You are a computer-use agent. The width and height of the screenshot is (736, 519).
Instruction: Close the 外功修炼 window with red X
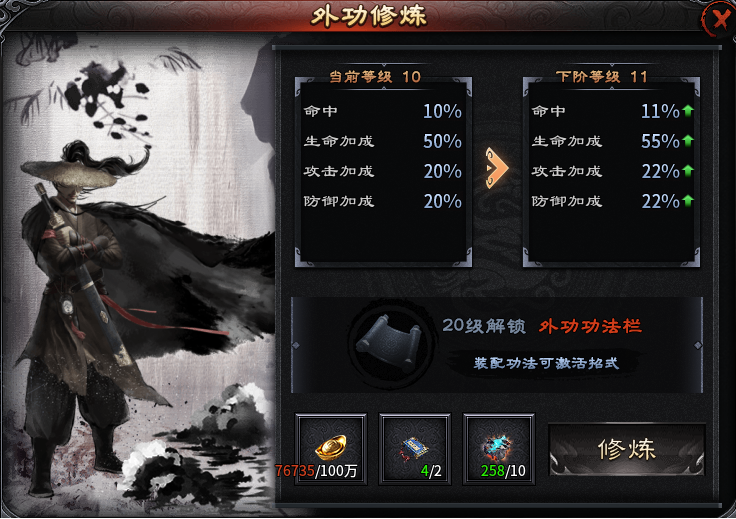(719, 19)
